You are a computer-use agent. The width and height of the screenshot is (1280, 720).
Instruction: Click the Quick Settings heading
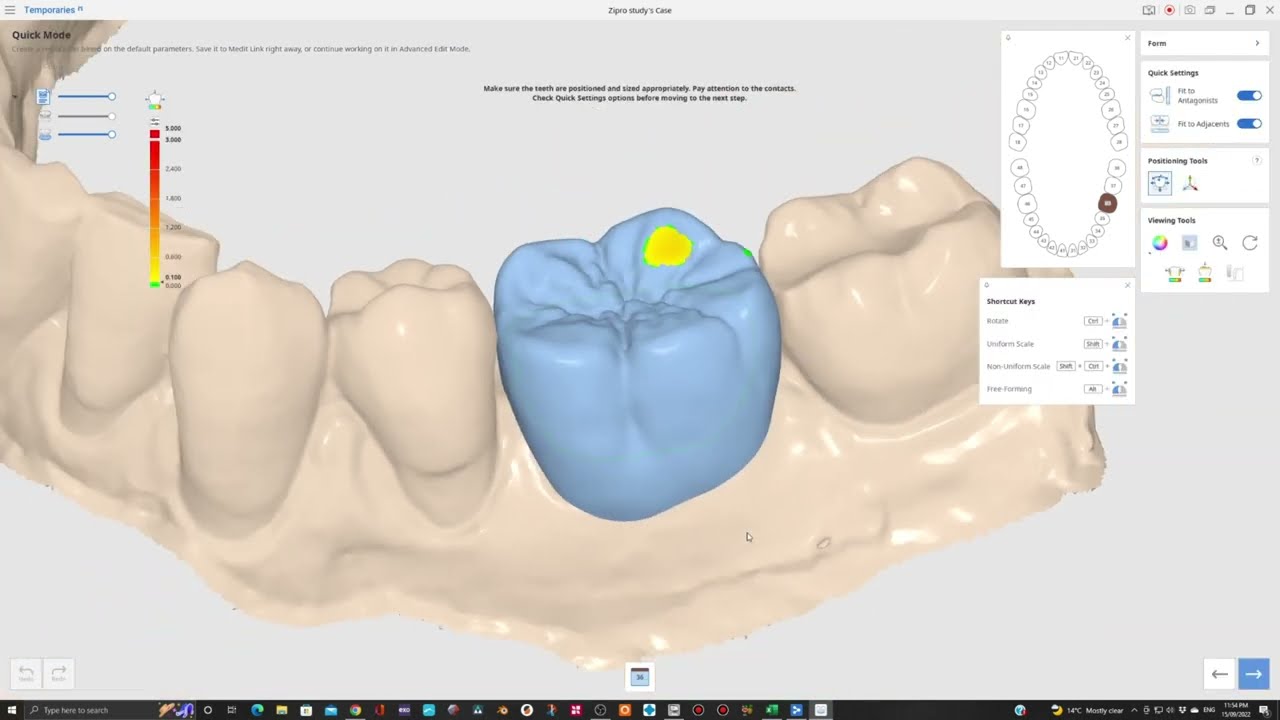pyautogui.click(x=1173, y=73)
